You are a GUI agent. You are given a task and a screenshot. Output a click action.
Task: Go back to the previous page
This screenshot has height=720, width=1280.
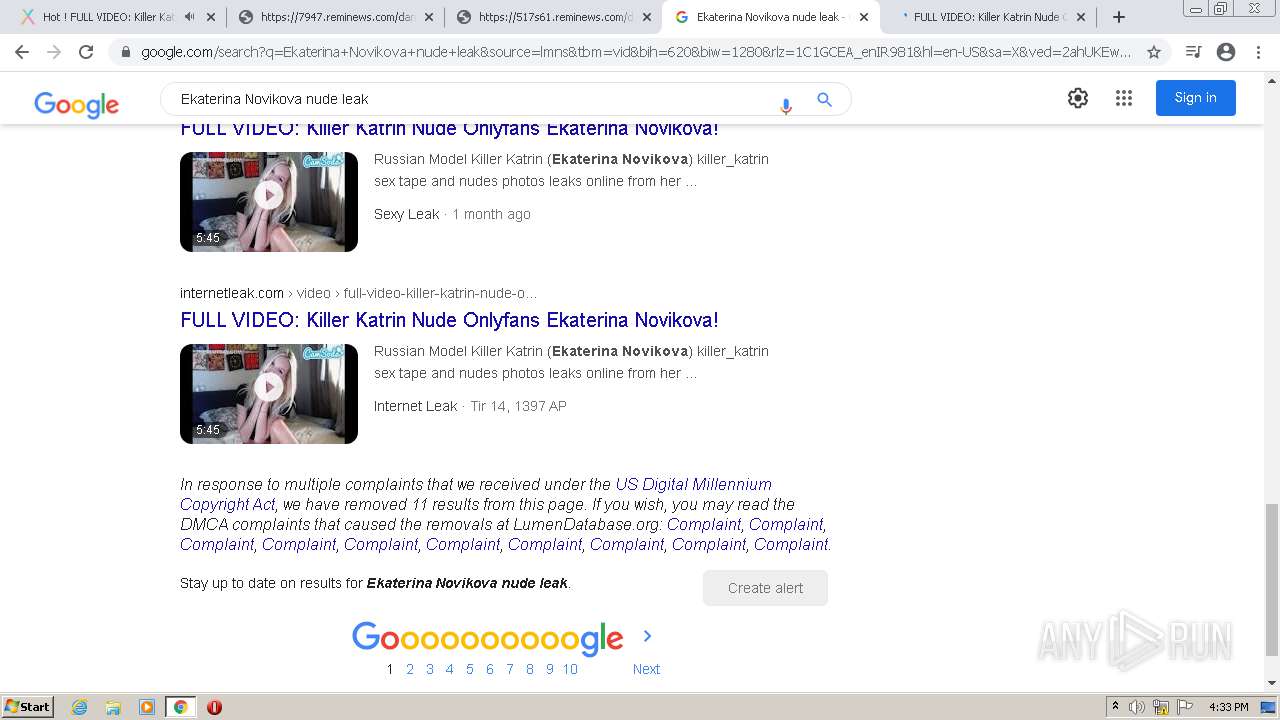point(22,52)
